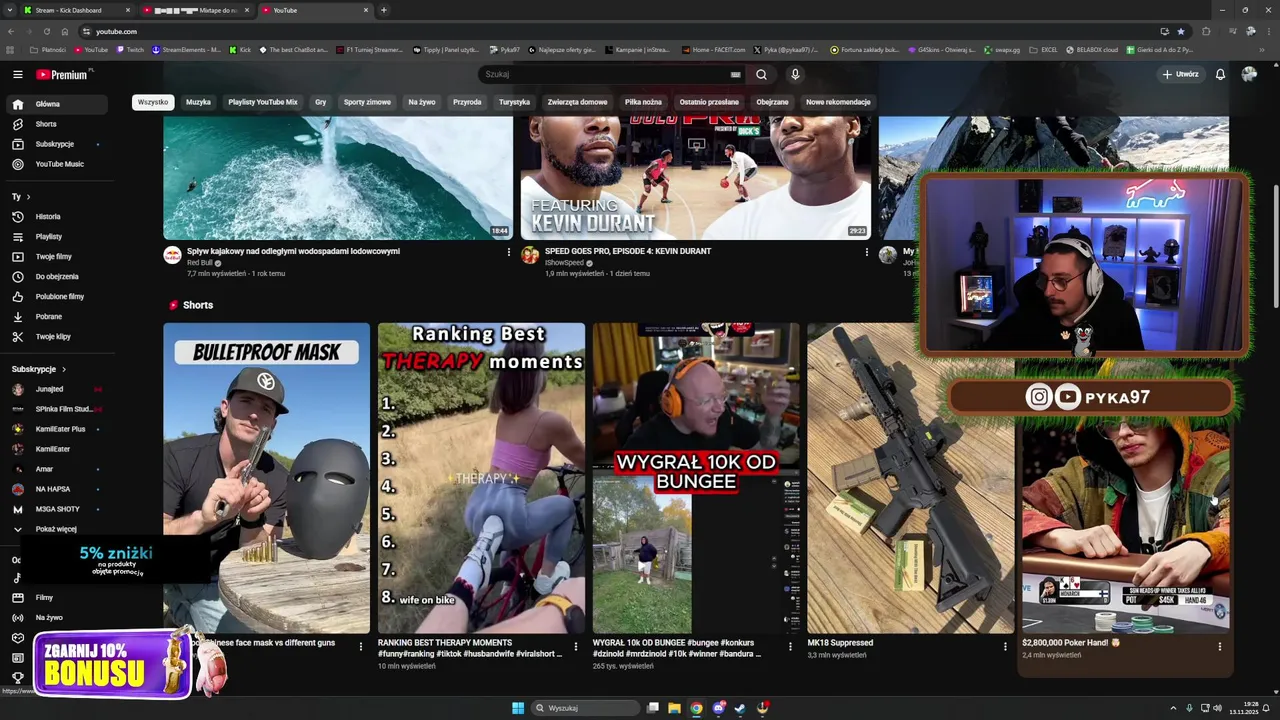
Task: Open the account avatar menu
Action: pos(1249,74)
